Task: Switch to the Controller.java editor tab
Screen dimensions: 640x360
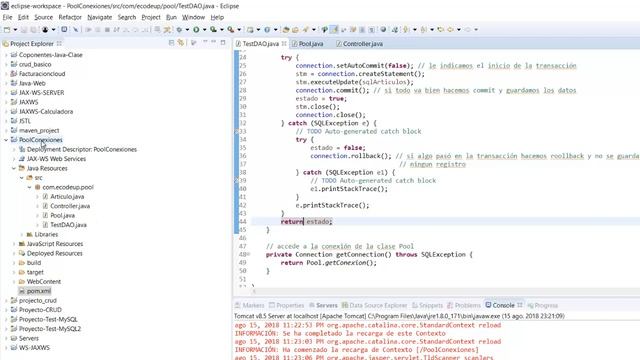Action: tap(359, 44)
